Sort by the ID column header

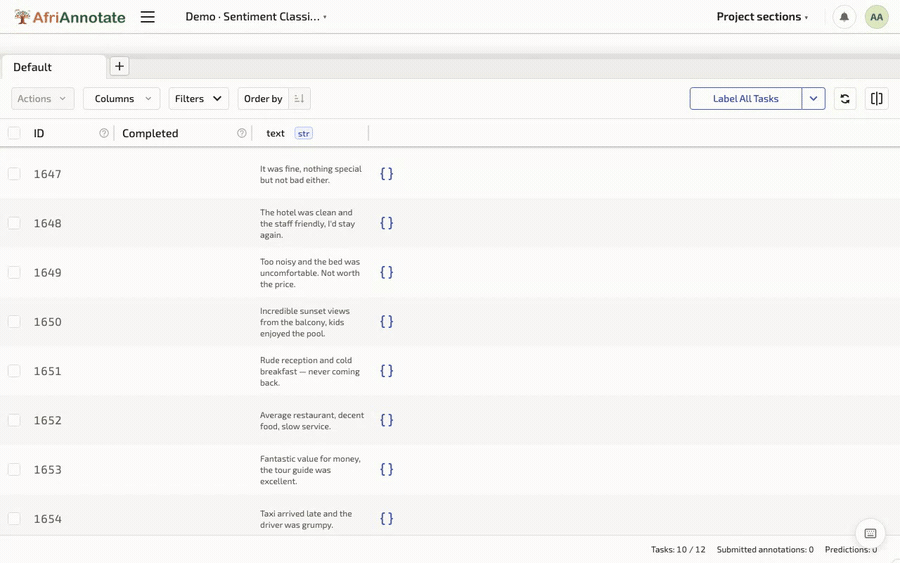click(38, 133)
